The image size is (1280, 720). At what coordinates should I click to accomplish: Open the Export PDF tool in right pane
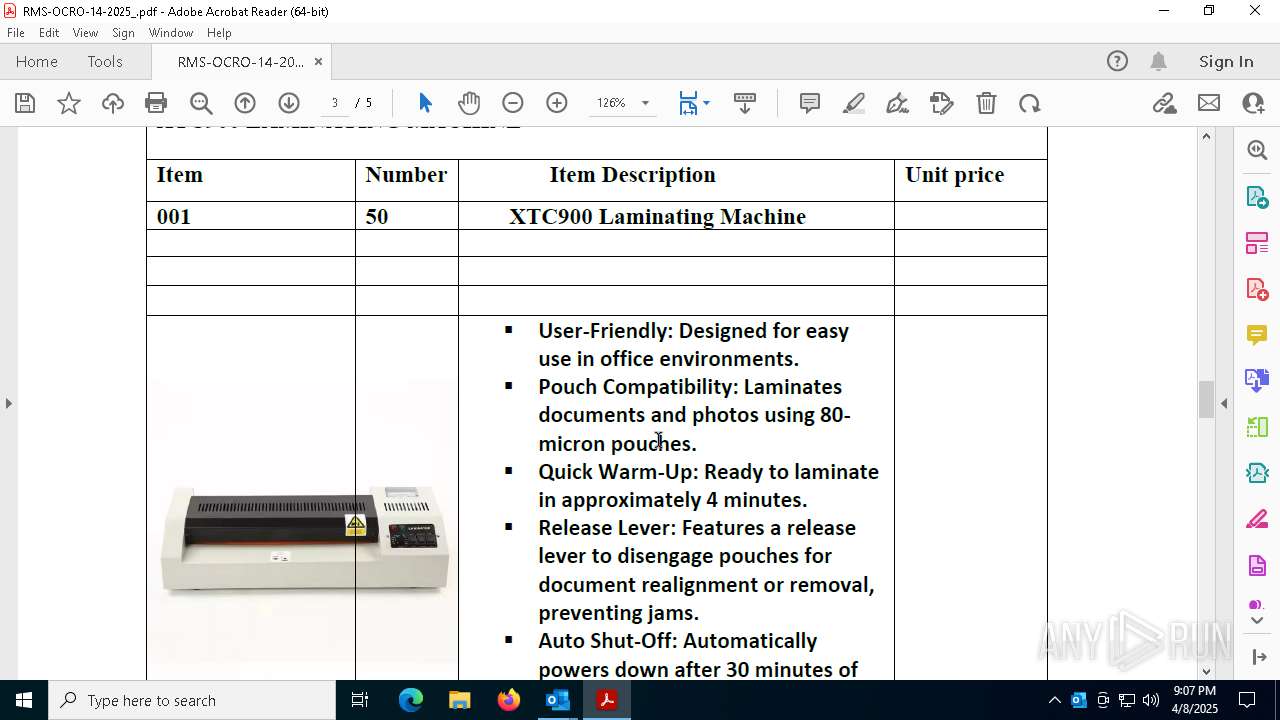(1257, 196)
